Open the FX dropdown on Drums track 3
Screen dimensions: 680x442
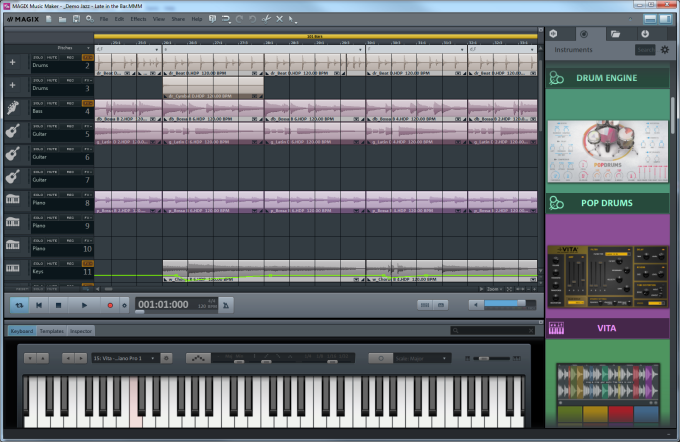coord(88,80)
